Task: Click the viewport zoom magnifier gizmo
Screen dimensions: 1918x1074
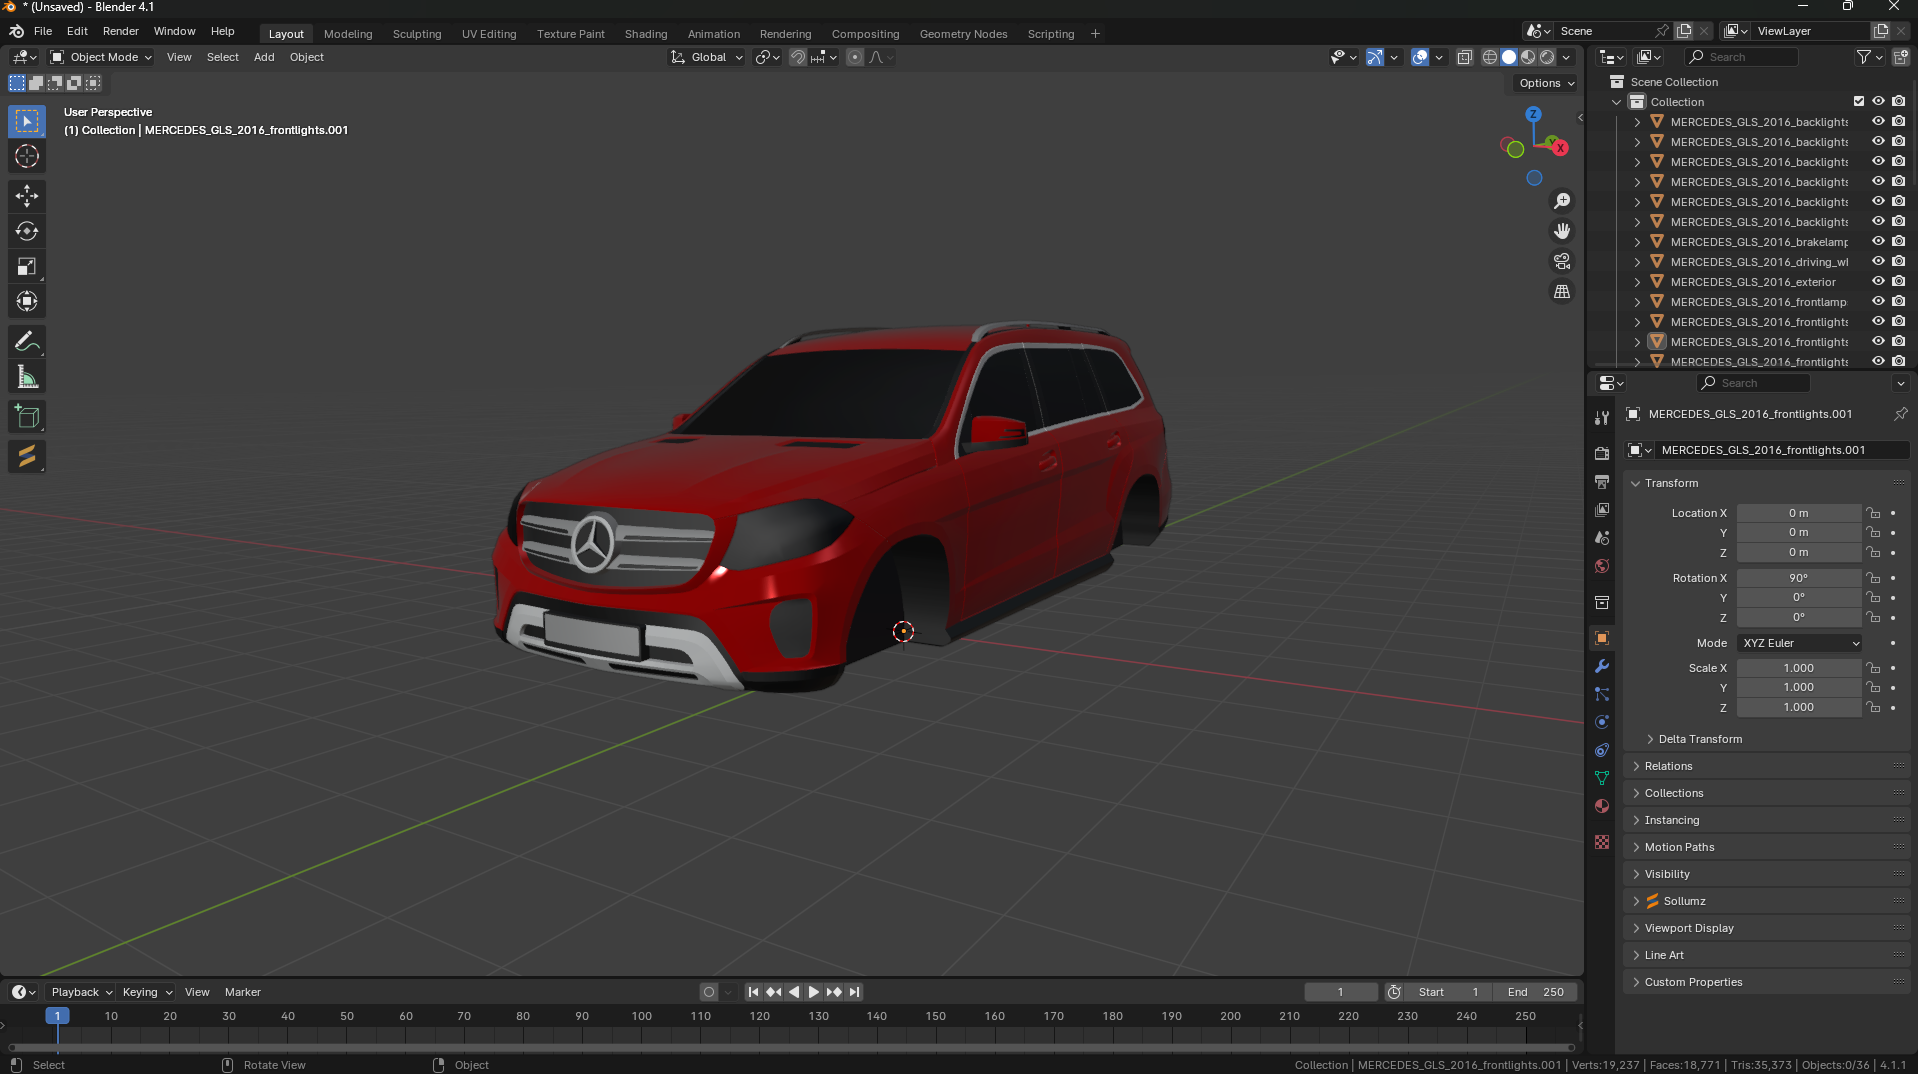Action: pyautogui.click(x=1562, y=201)
